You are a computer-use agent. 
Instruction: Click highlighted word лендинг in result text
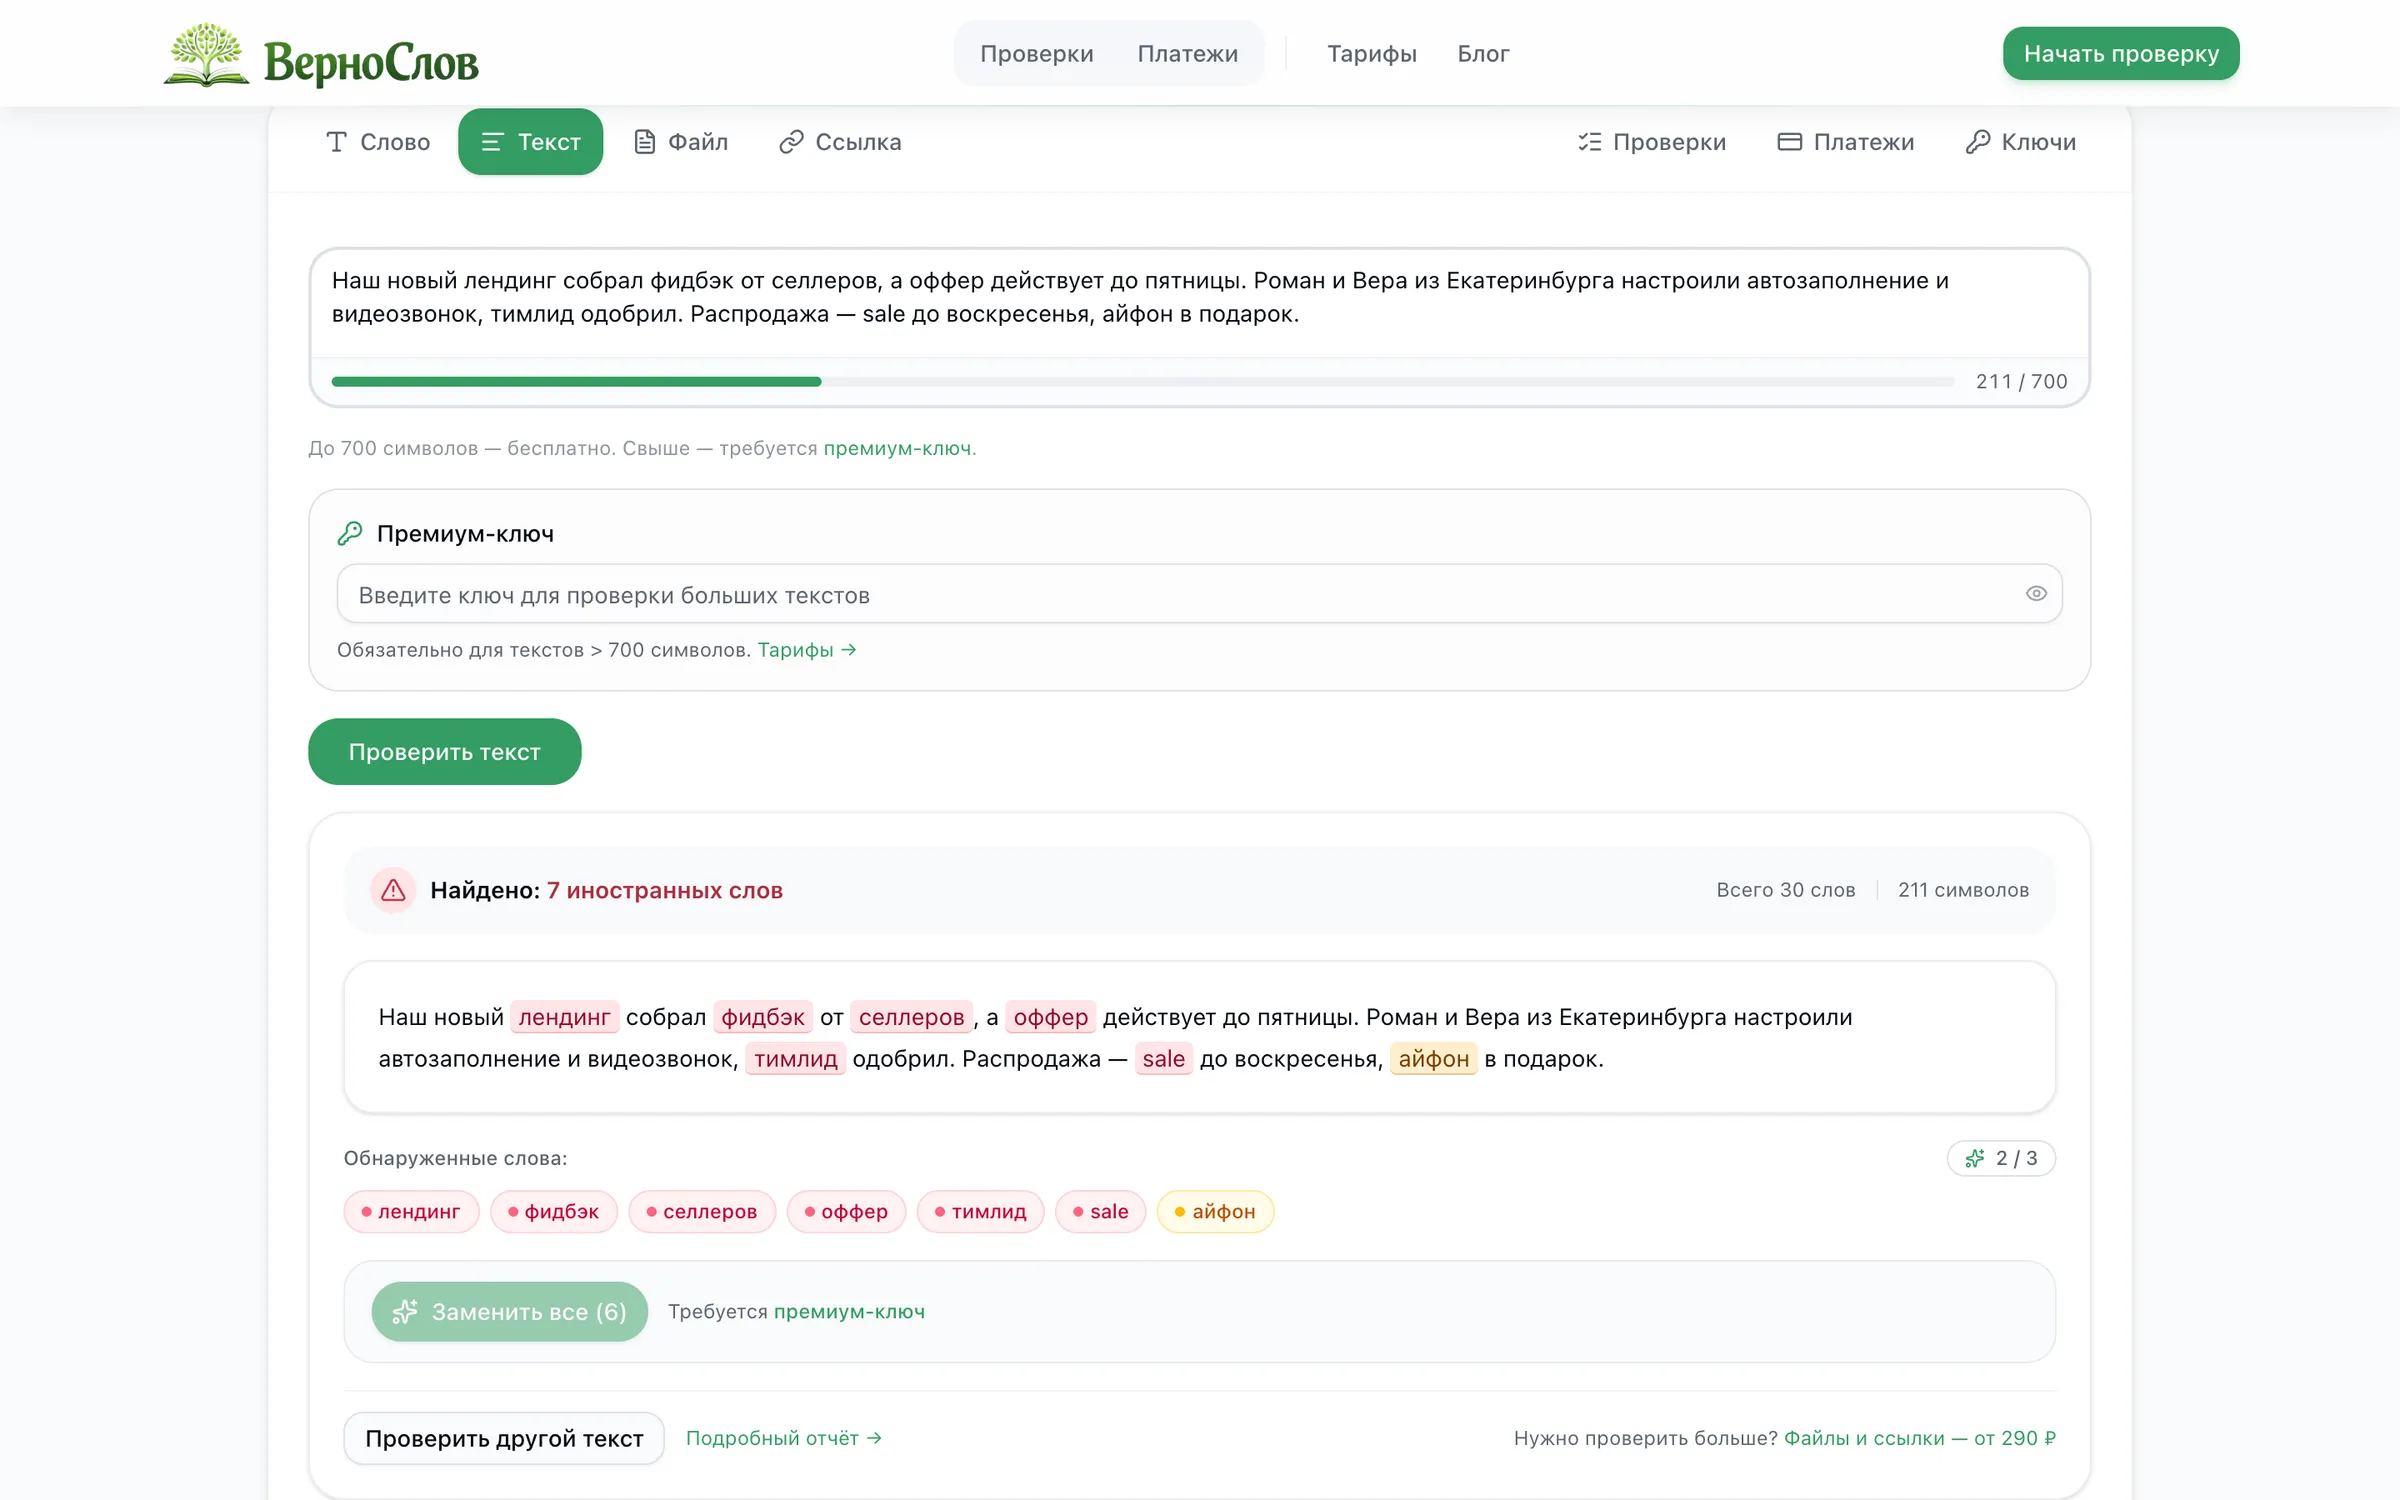tap(564, 1017)
